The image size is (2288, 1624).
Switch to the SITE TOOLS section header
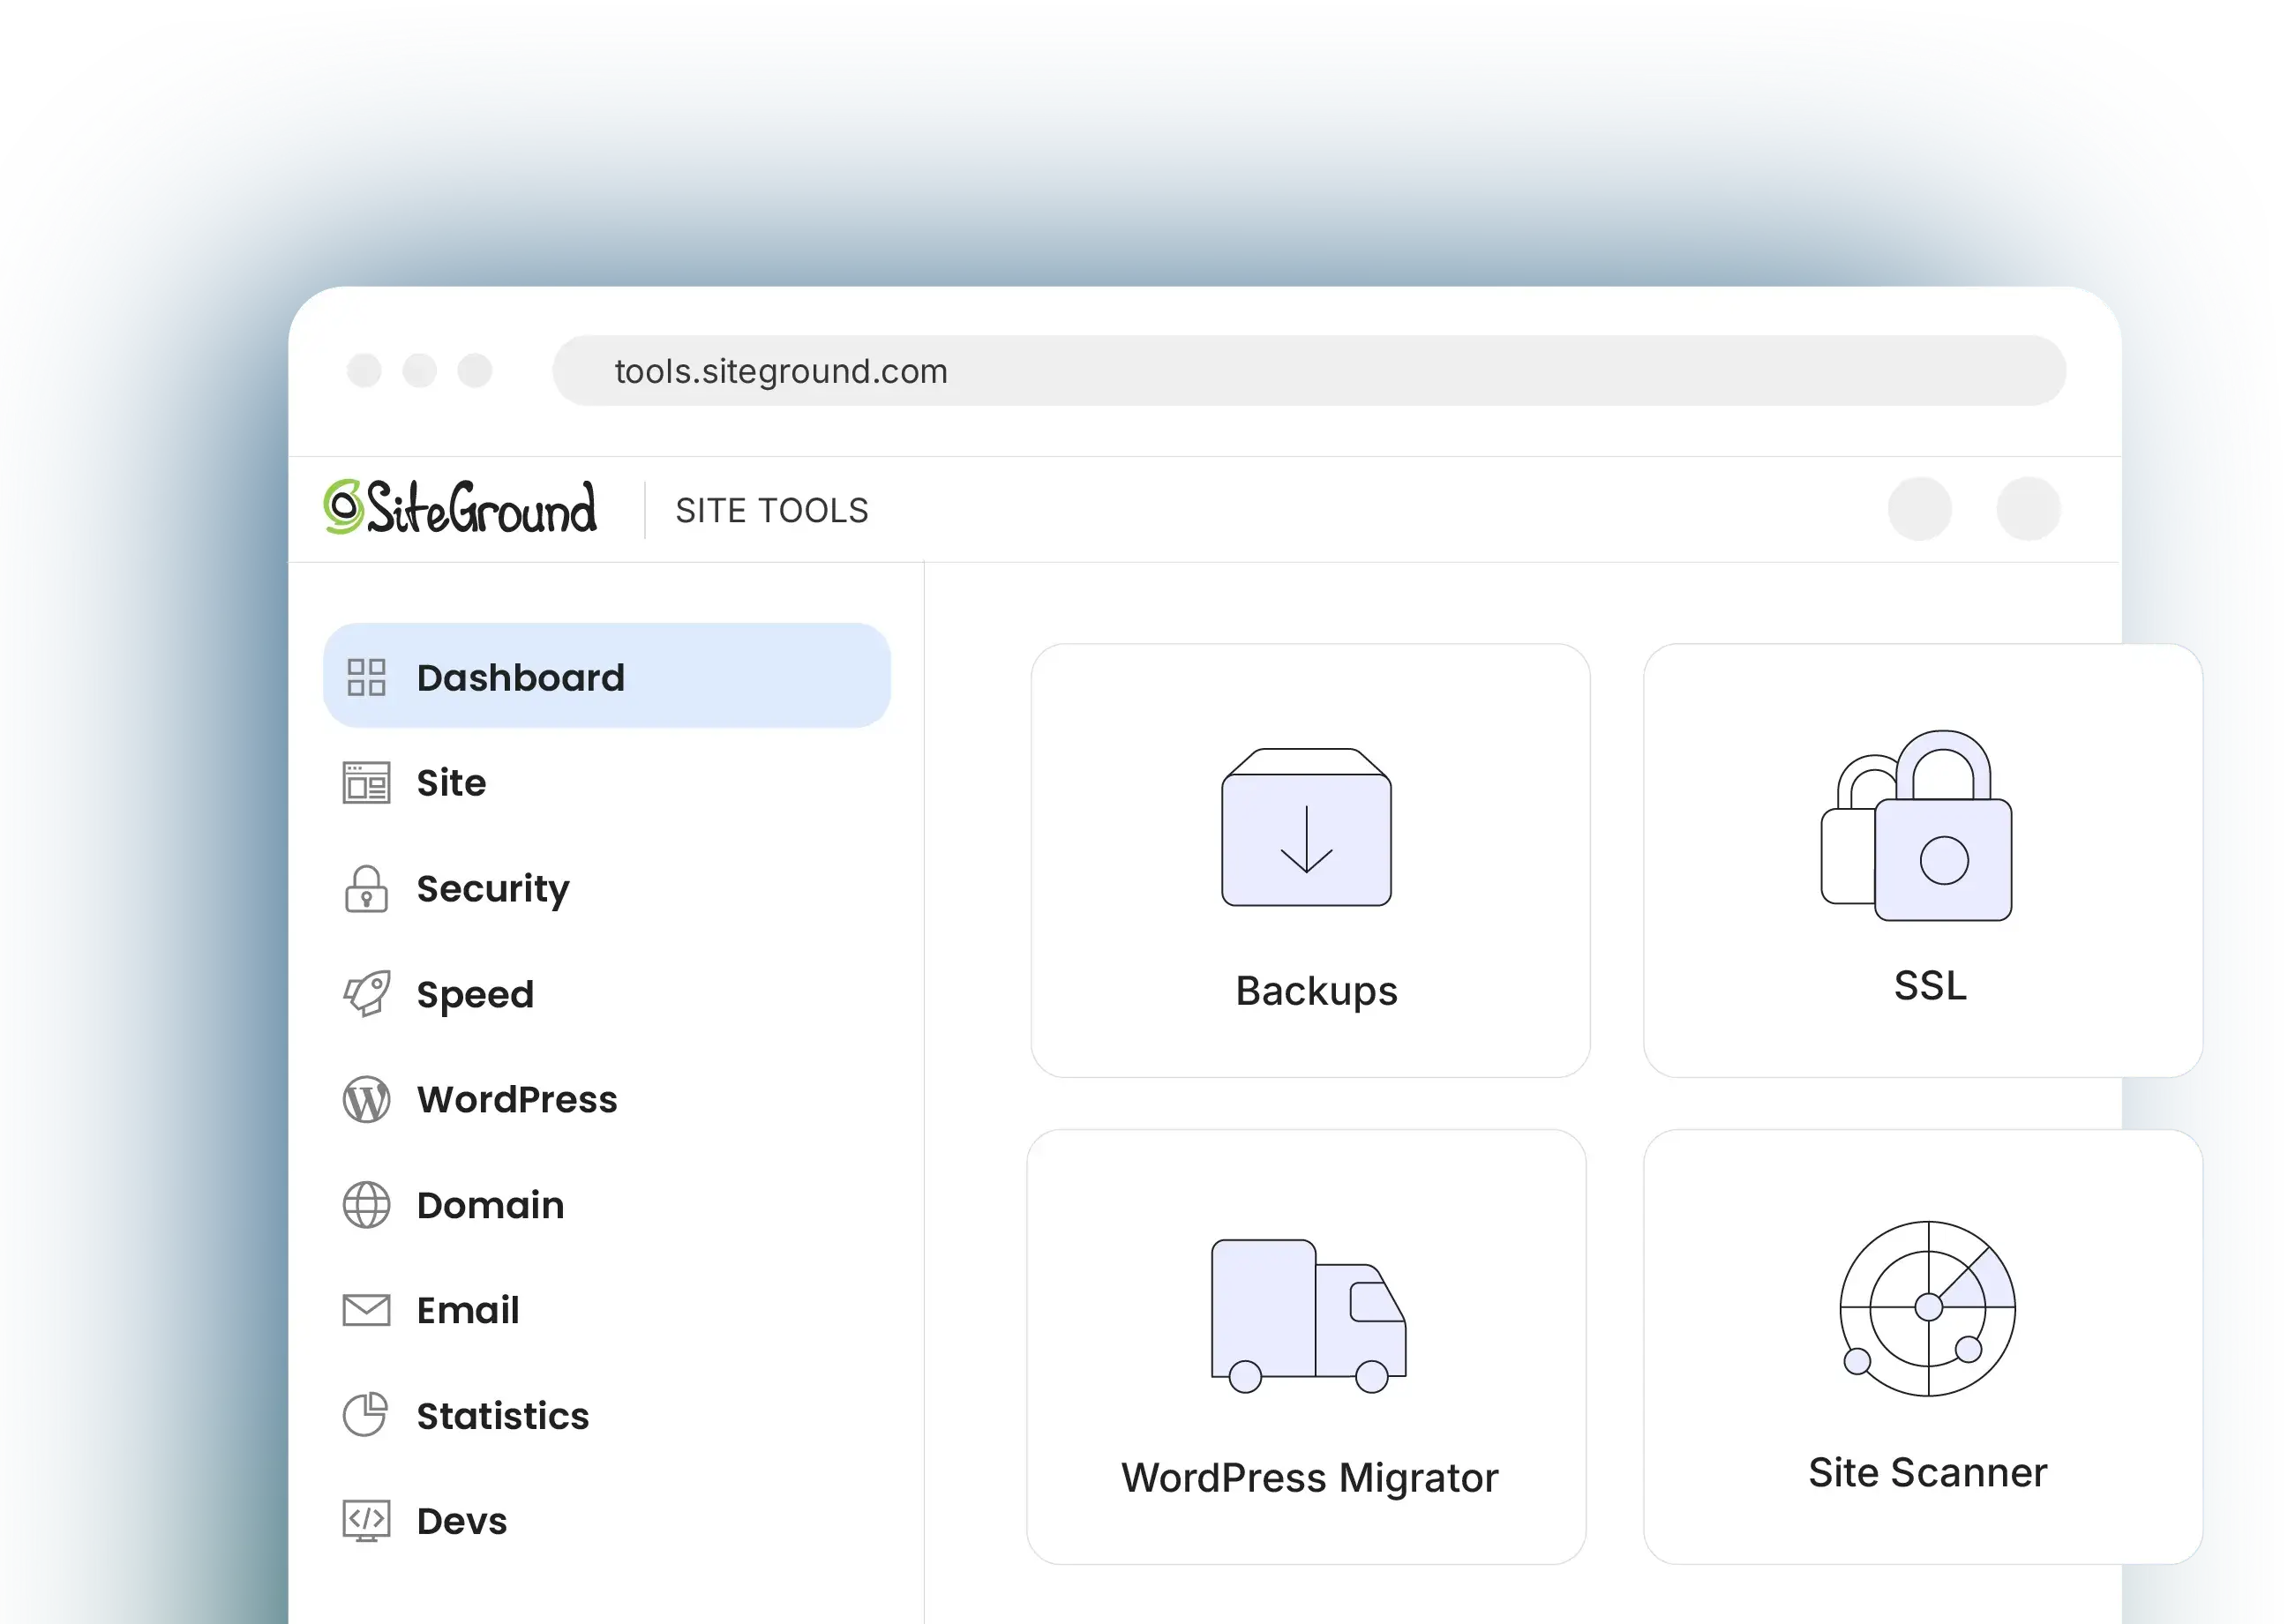tap(772, 511)
